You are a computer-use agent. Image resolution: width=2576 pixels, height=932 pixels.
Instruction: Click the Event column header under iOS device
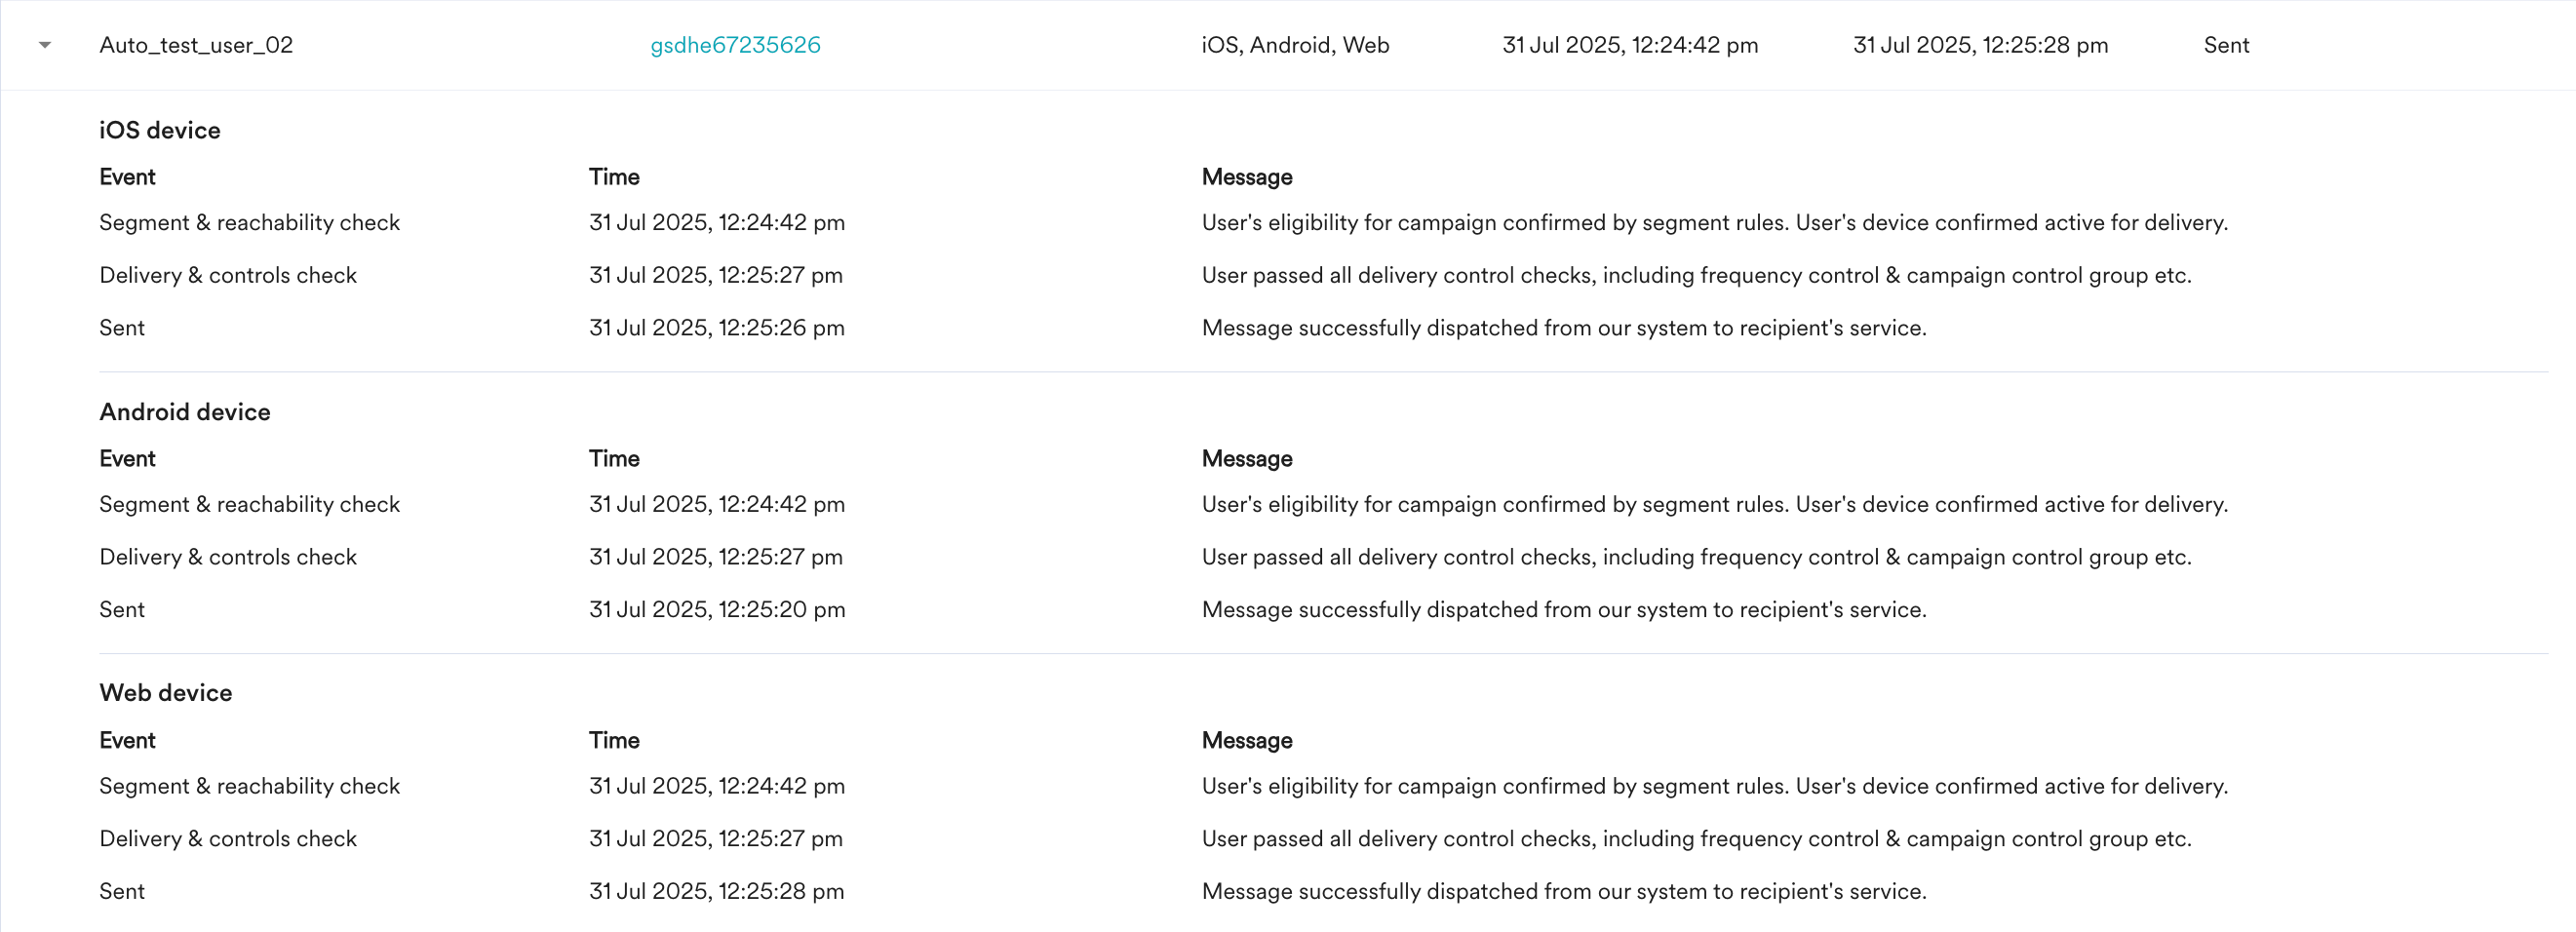pyautogui.click(x=127, y=177)
